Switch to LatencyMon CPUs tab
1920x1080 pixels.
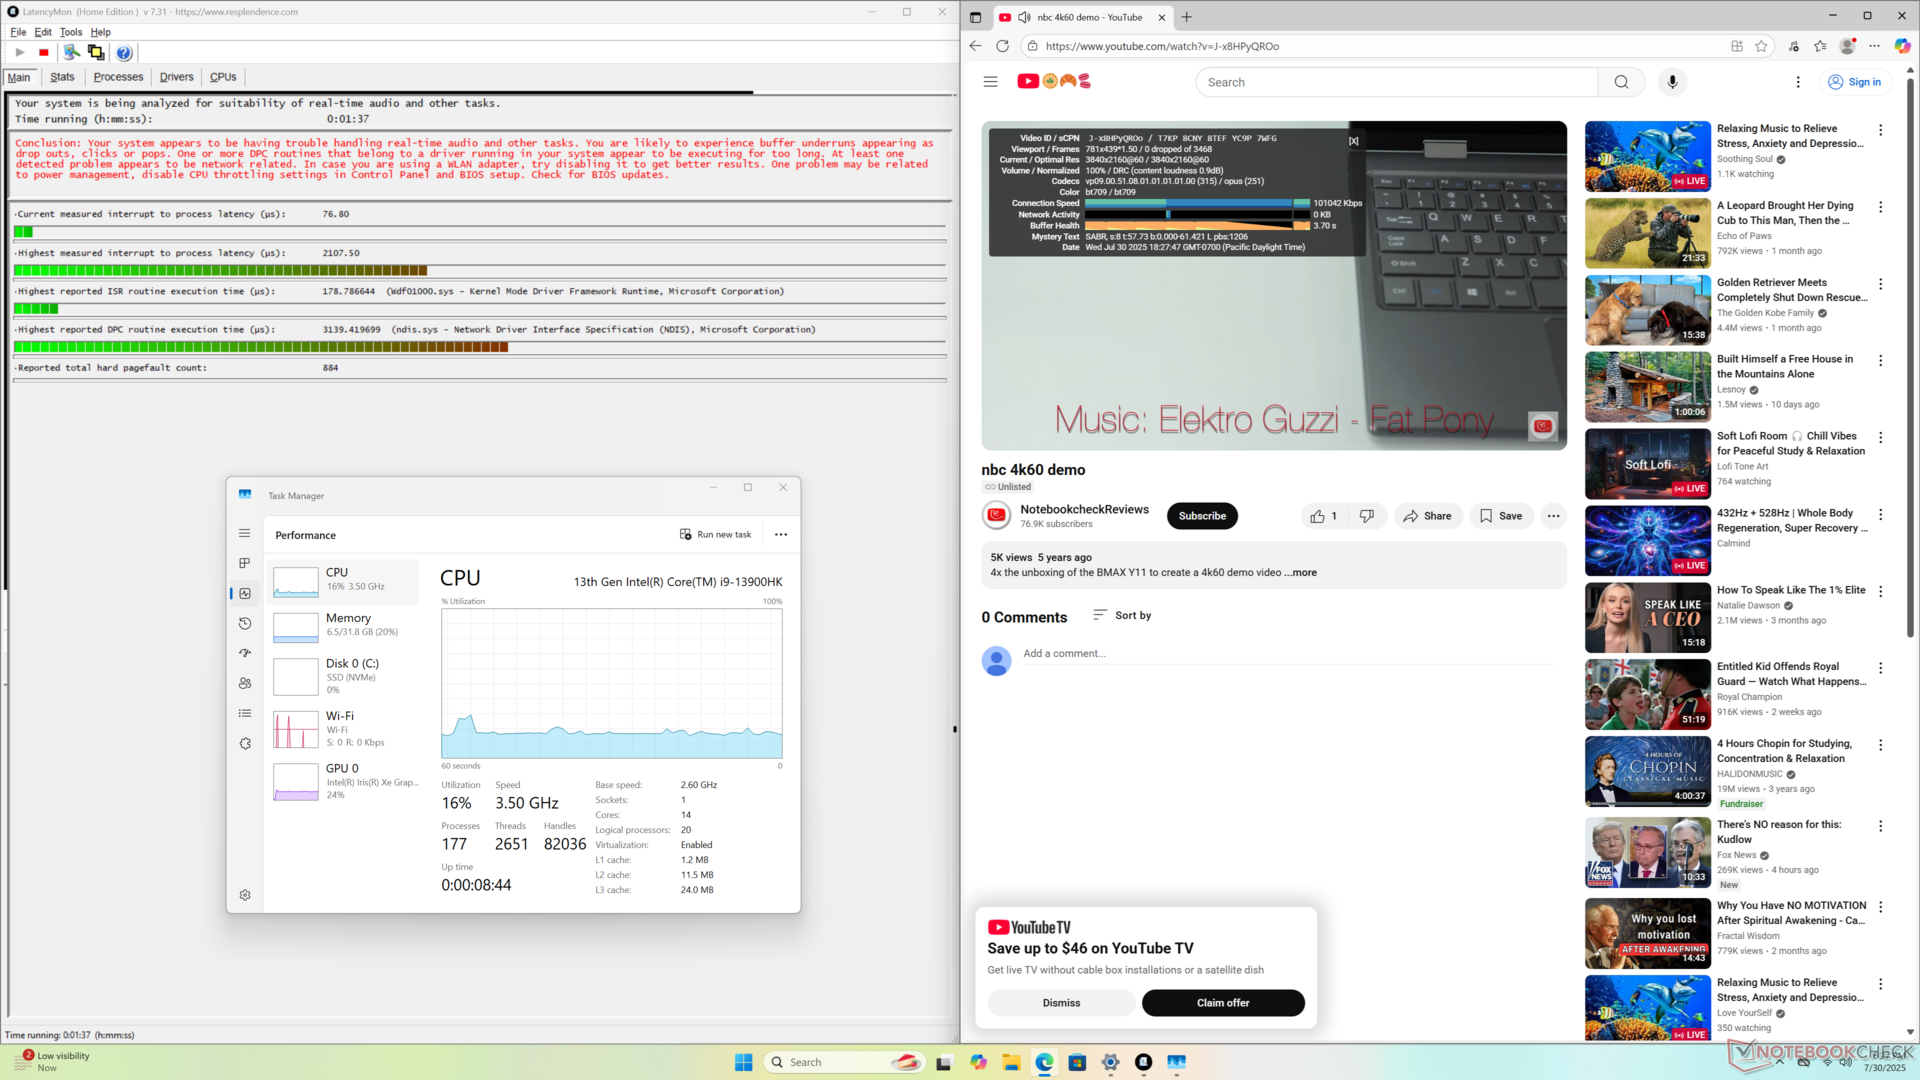pyautogui.click(x=223, y=77)
